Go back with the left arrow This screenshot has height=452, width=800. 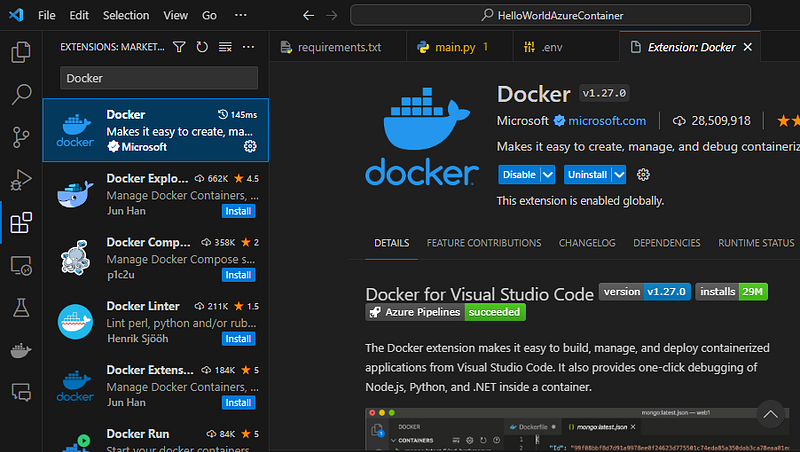[x=308, y=15]
